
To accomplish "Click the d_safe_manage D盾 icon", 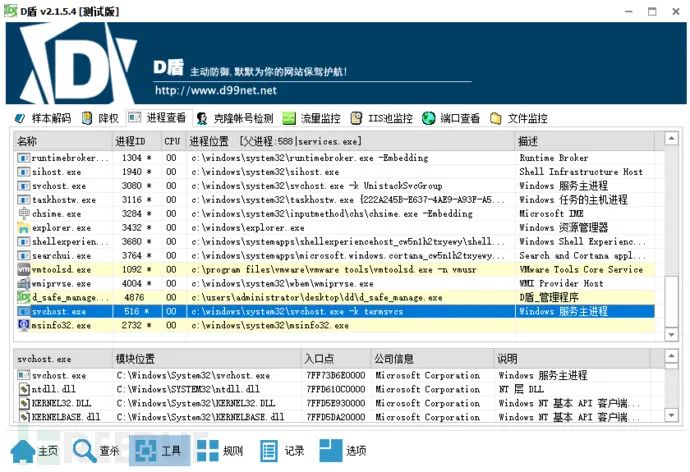I will [23, 297].
